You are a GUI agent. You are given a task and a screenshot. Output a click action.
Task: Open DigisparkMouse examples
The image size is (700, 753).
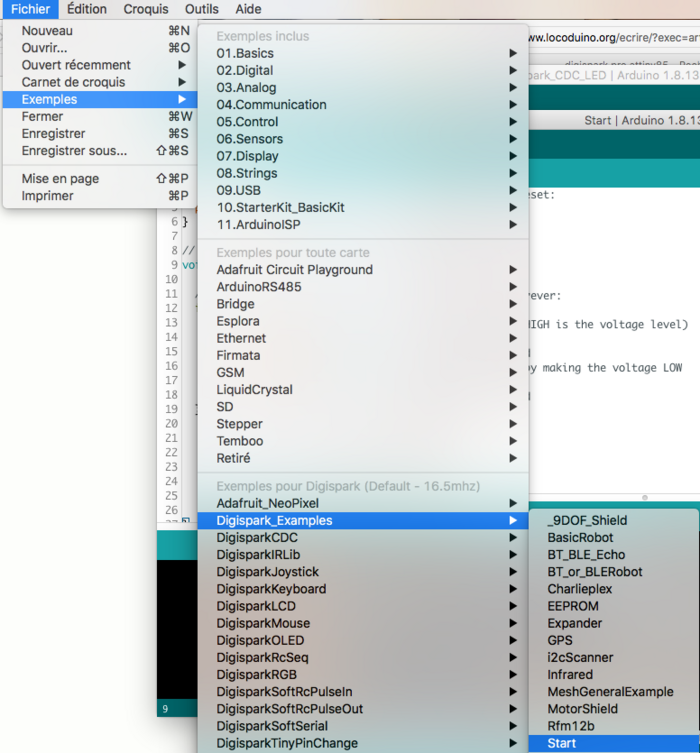click(363, 623)
